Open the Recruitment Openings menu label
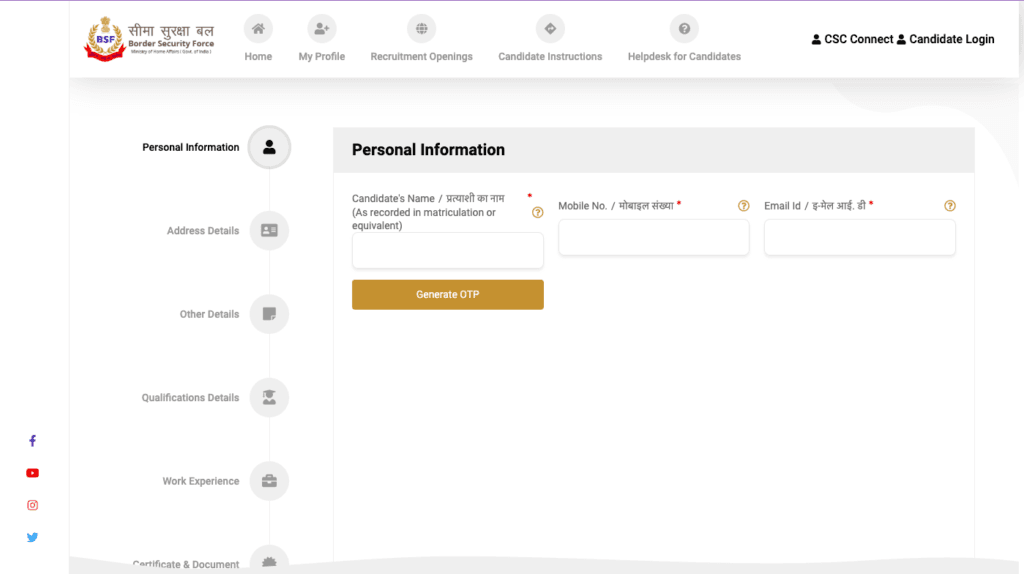Image resolution: width=1024 pixels, height=574 pixels. click(422, 57)
